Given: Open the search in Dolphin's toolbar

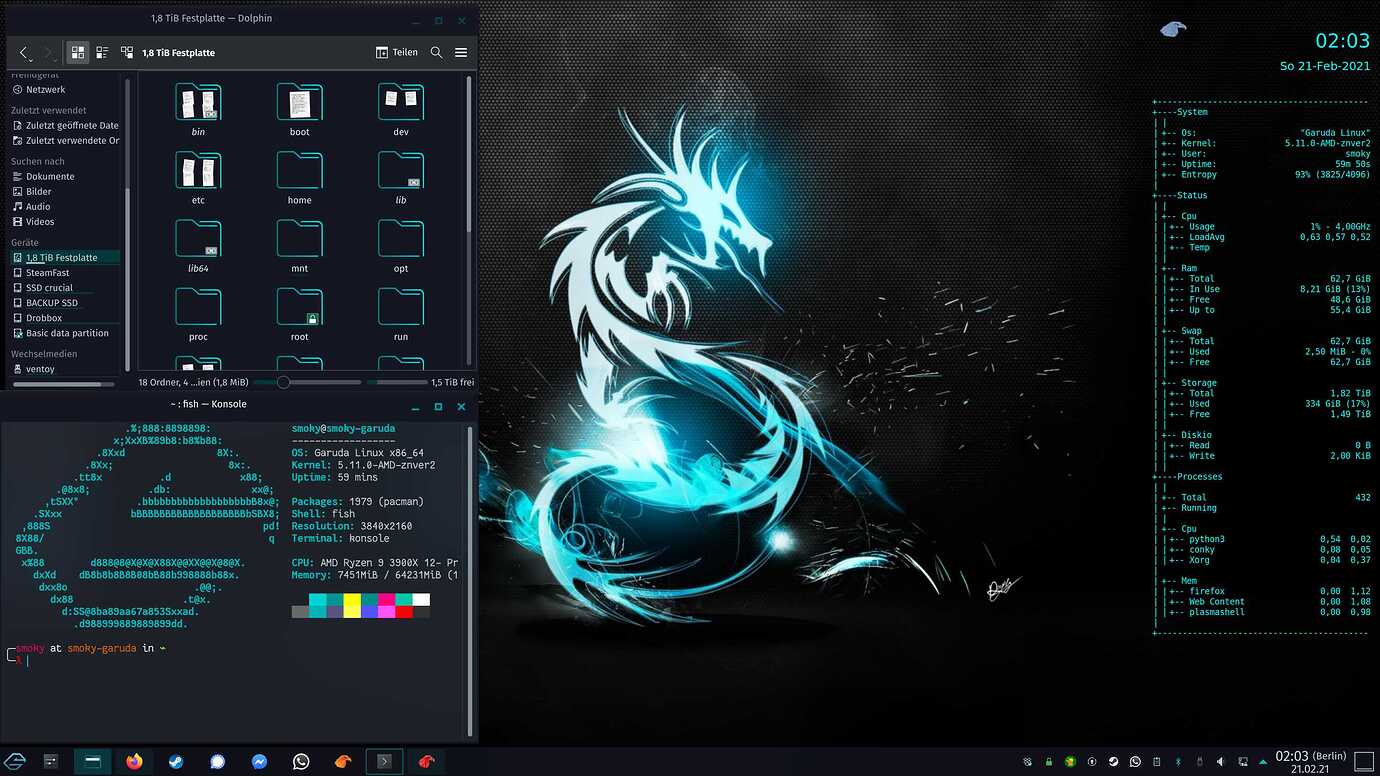Looking at the screenshot, I should pos(436,52).
